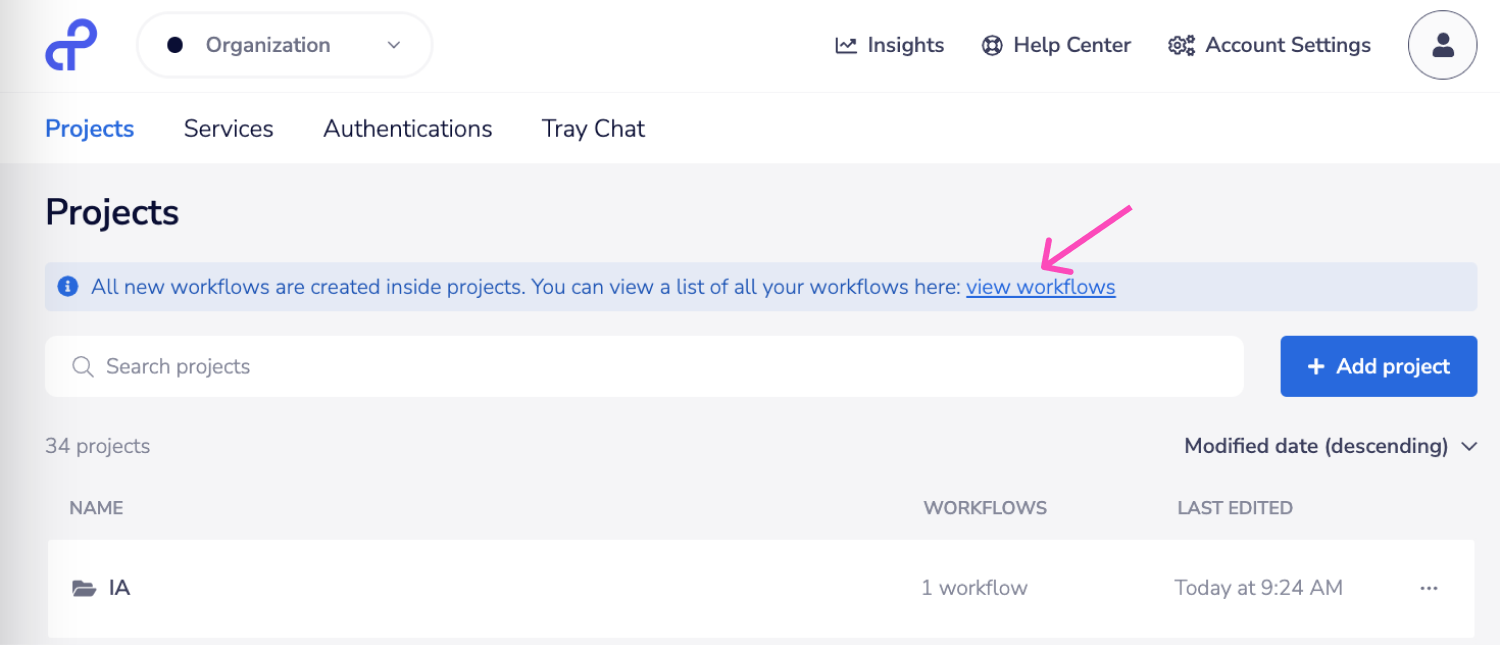The image size is (1500, 645).
Task: Click the Add project button
Action: (x=1378, y=366)
